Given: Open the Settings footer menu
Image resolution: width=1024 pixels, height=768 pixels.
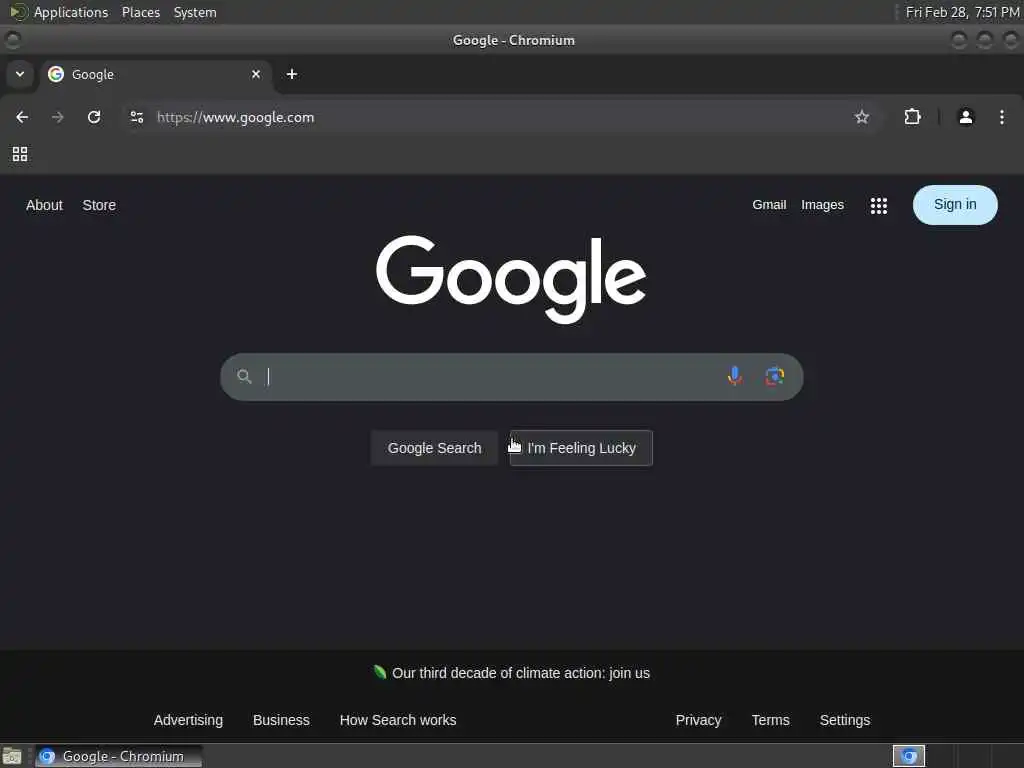Looking at the screenshot, I should click(x=845, y=720).
